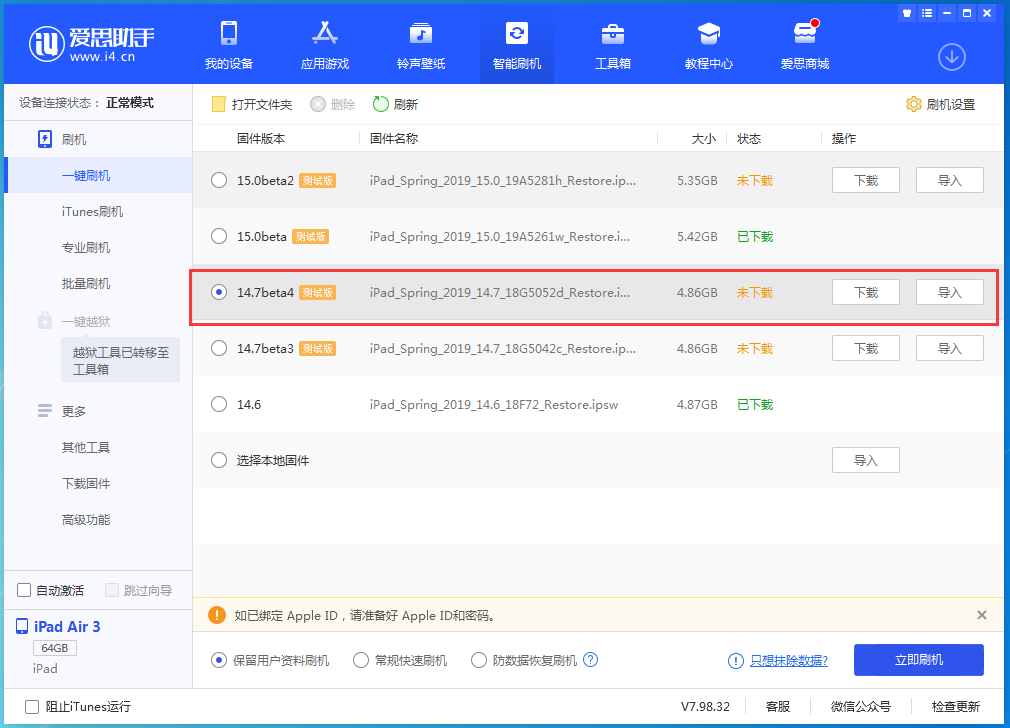Click the 刷新 refresh icon
Image resolution: width=1010 pixels, height=728 pixels.
pyautogui.click(x=381, y=104)
